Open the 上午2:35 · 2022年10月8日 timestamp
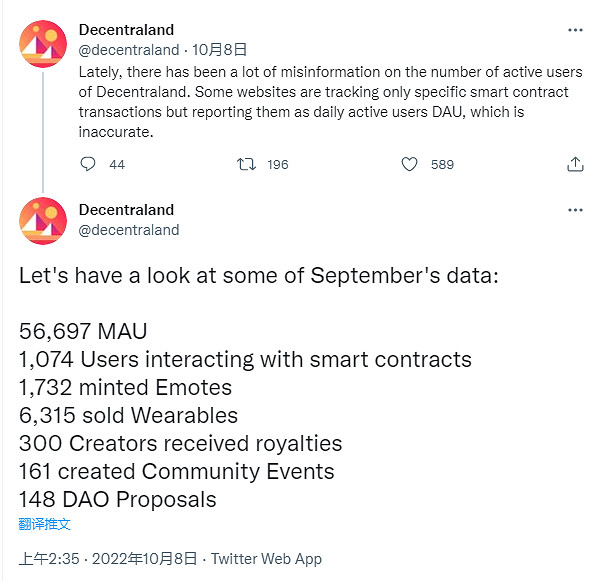The height and width of the screenshot is (581, 601). pyautogui.click(x=110, y=559)
